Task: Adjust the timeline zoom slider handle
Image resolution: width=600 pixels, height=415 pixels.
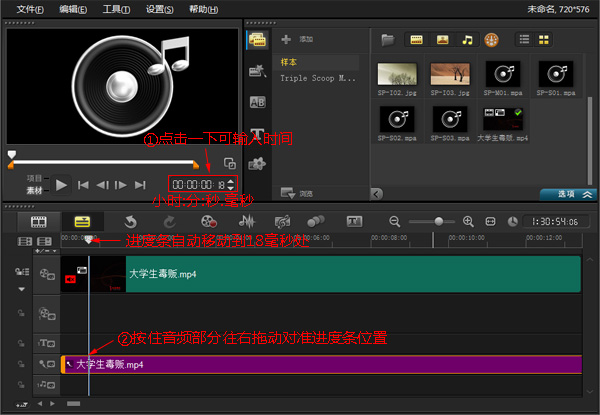Action: (439, 221)
